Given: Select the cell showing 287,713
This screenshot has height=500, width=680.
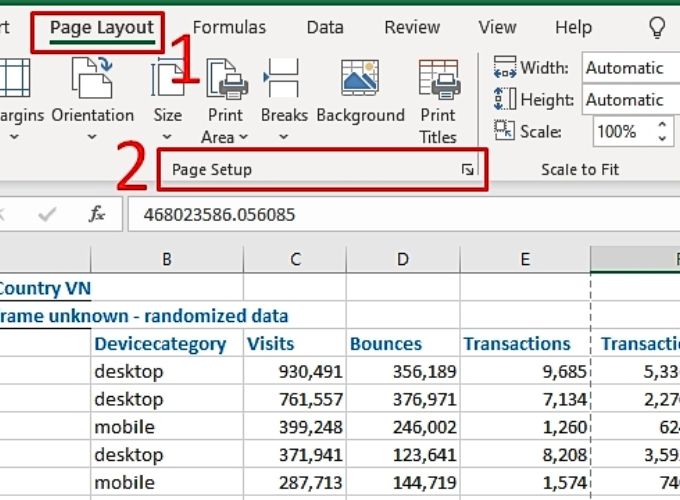Looking at the screenshot, I should (x=295, y=482).
